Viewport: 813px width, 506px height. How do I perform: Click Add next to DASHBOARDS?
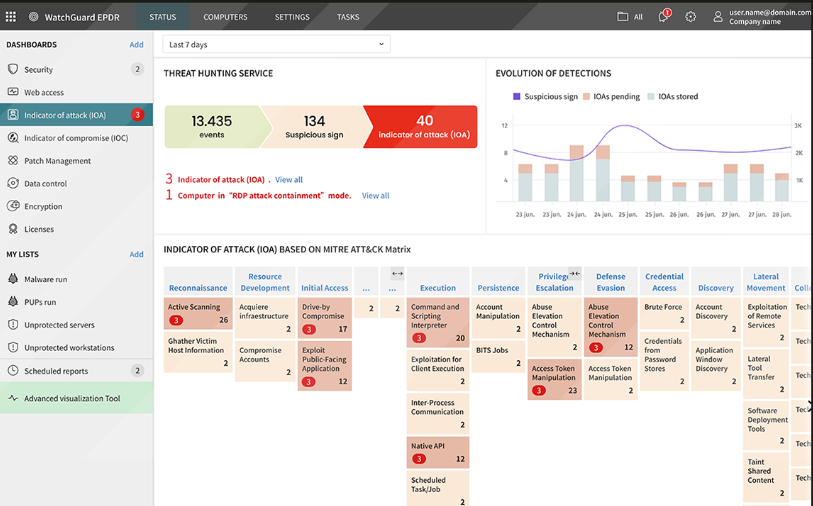(x=136, y=45)
